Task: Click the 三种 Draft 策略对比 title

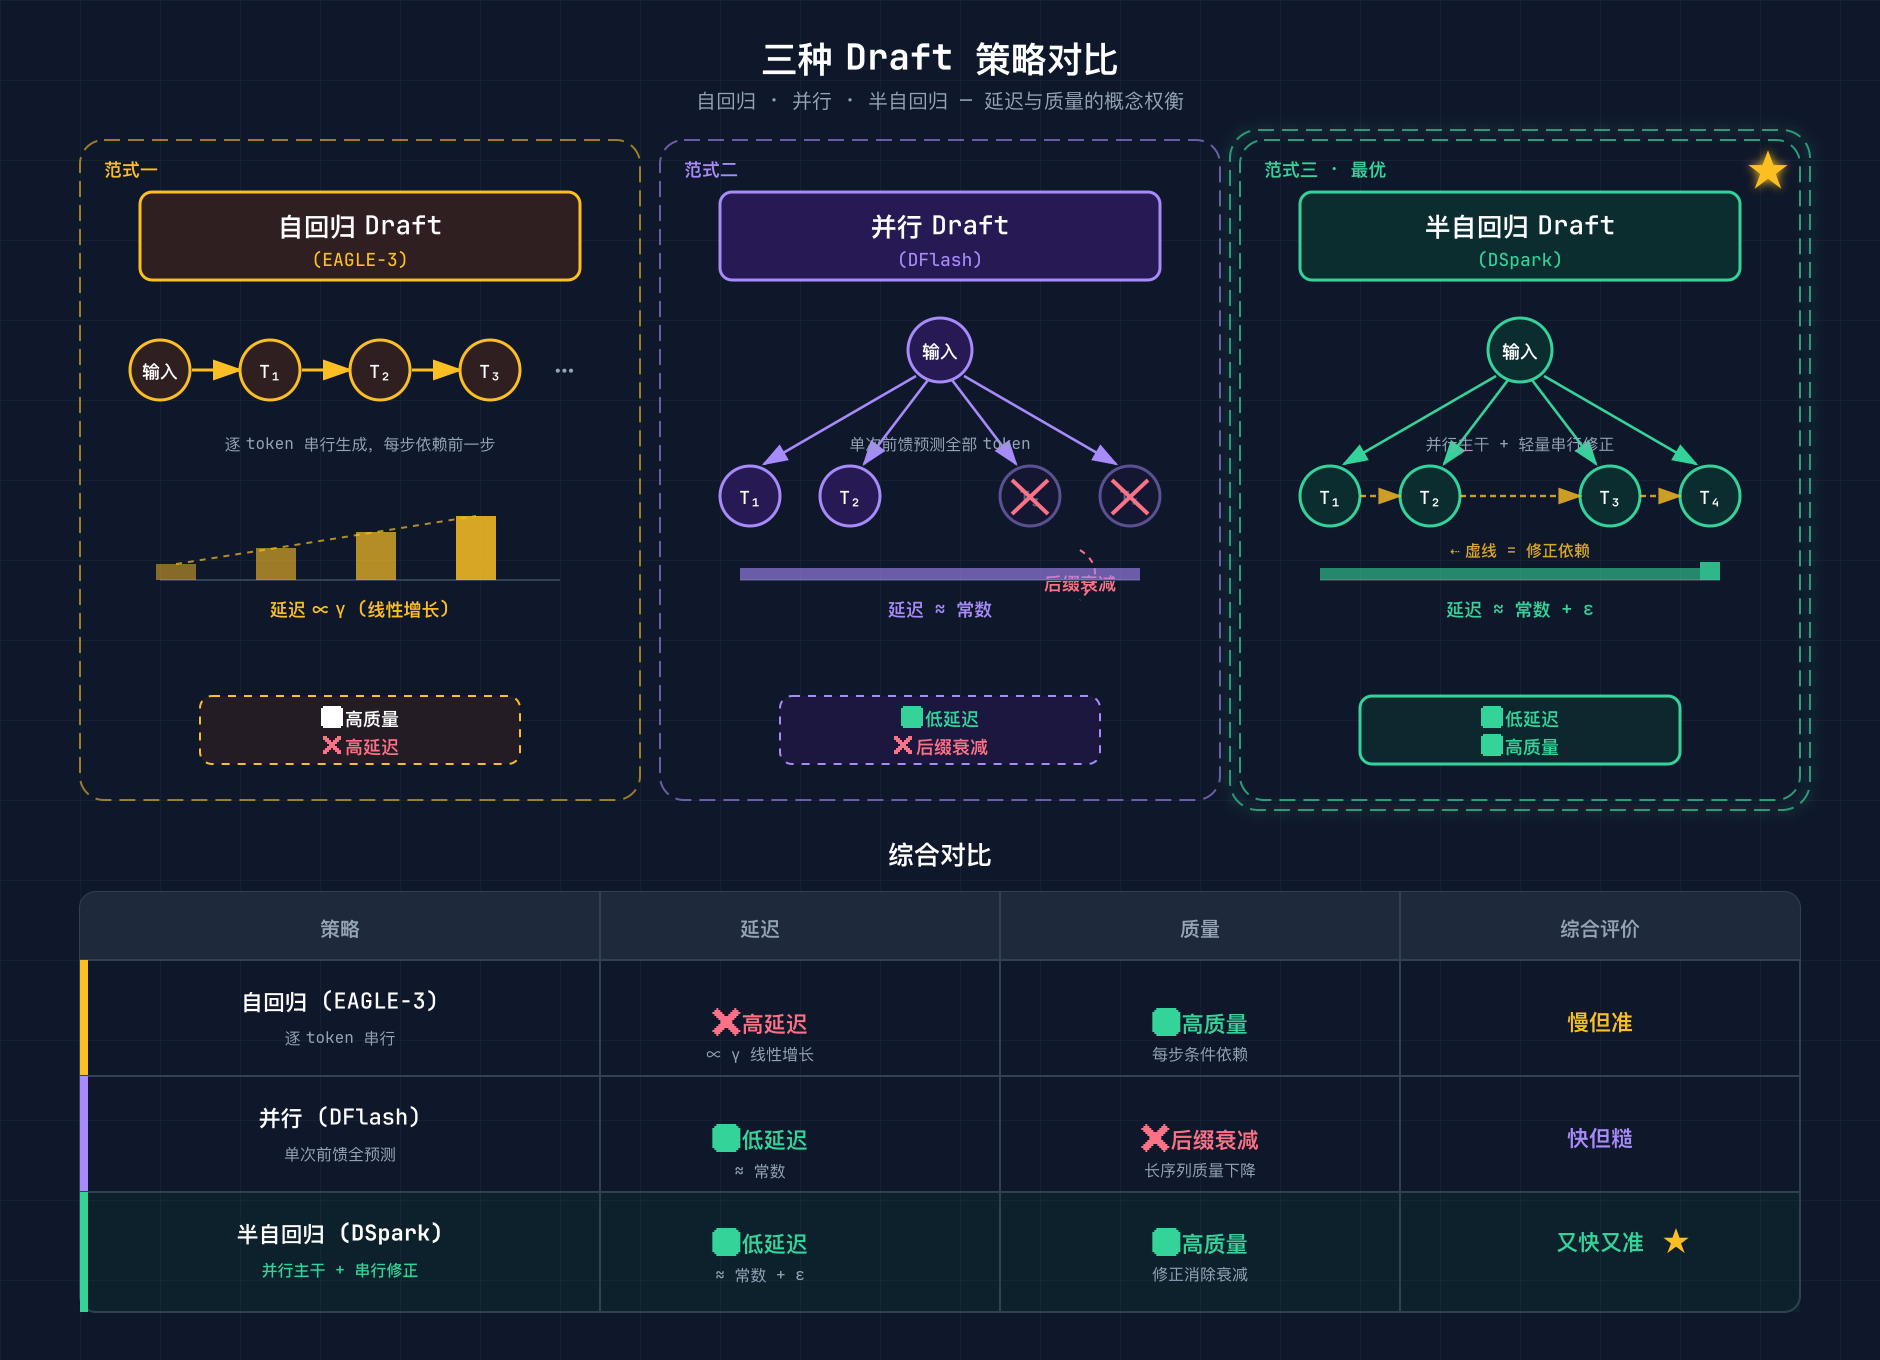Action: coord(940,59)
